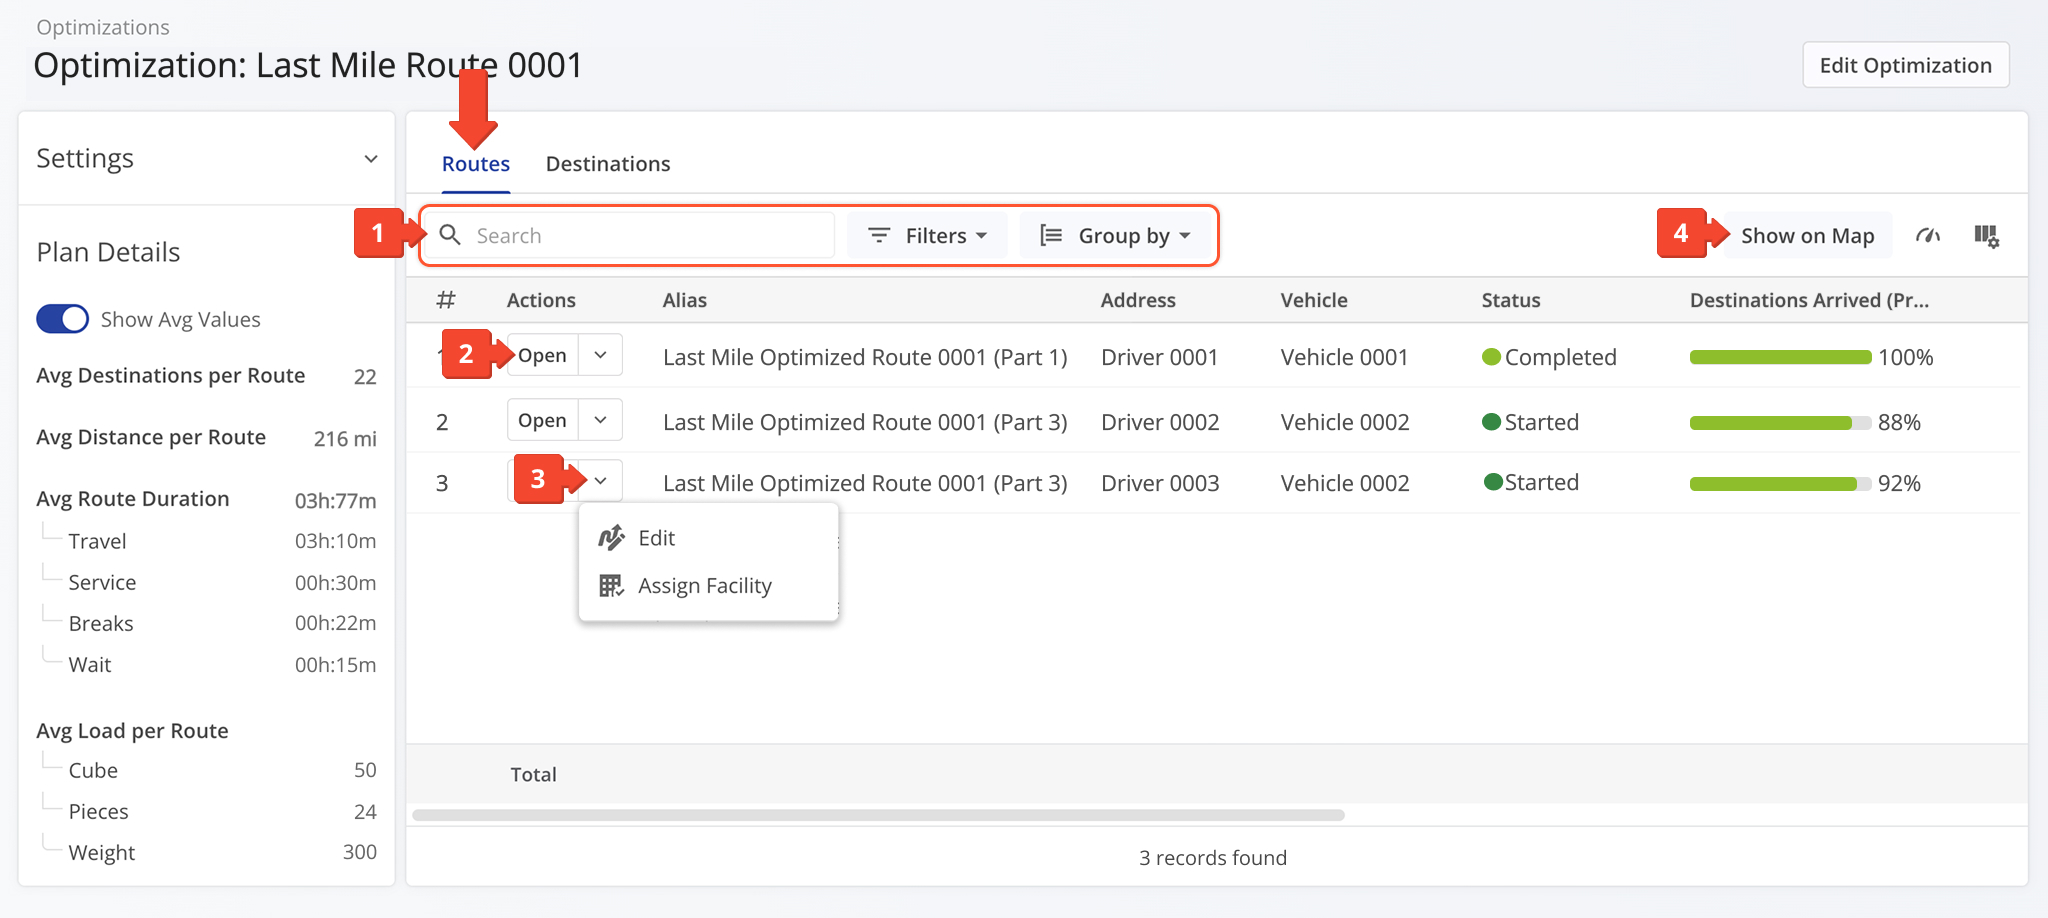The height and width of the screenshot is (918, 2048).
Task: Click the magnifying glass search icon
Action: click(x=450, y=235)
